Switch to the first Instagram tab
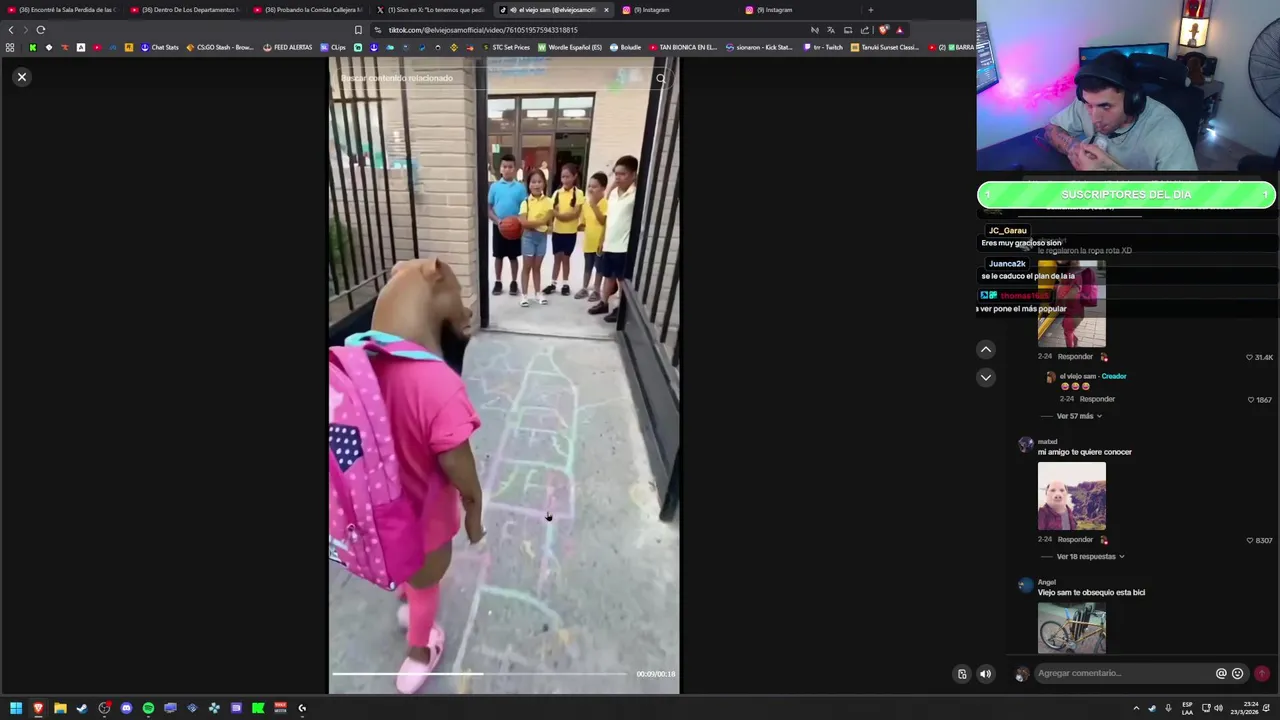The width and height of the screenshot is (1280, 720). tap(678, 10)
